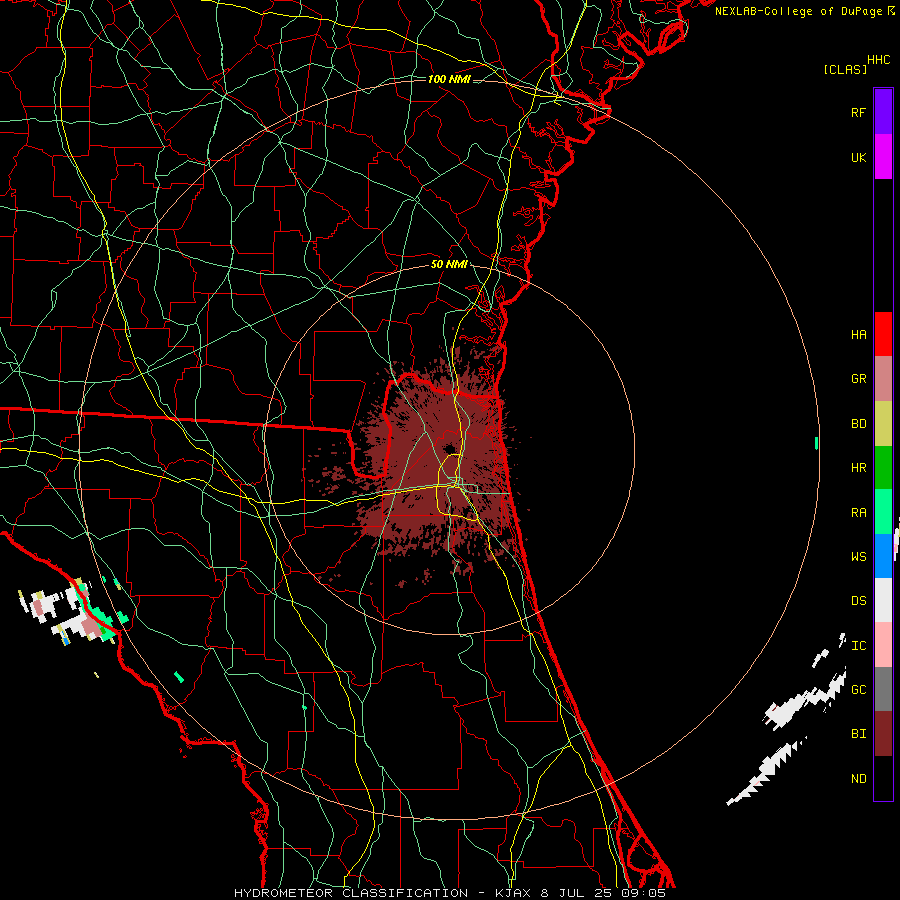Click the "RF" legend label
The width and height of the screenshot is (900, 900).
click(858, 112)
